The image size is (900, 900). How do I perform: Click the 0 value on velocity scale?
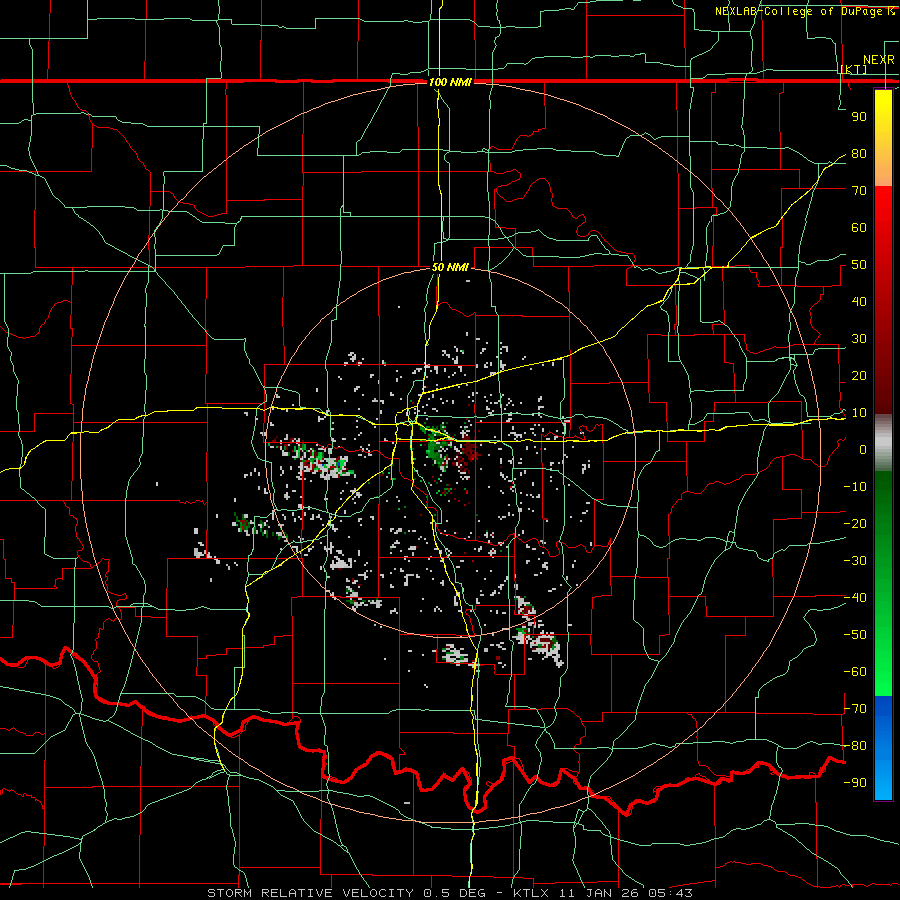(x=863, y=450)
